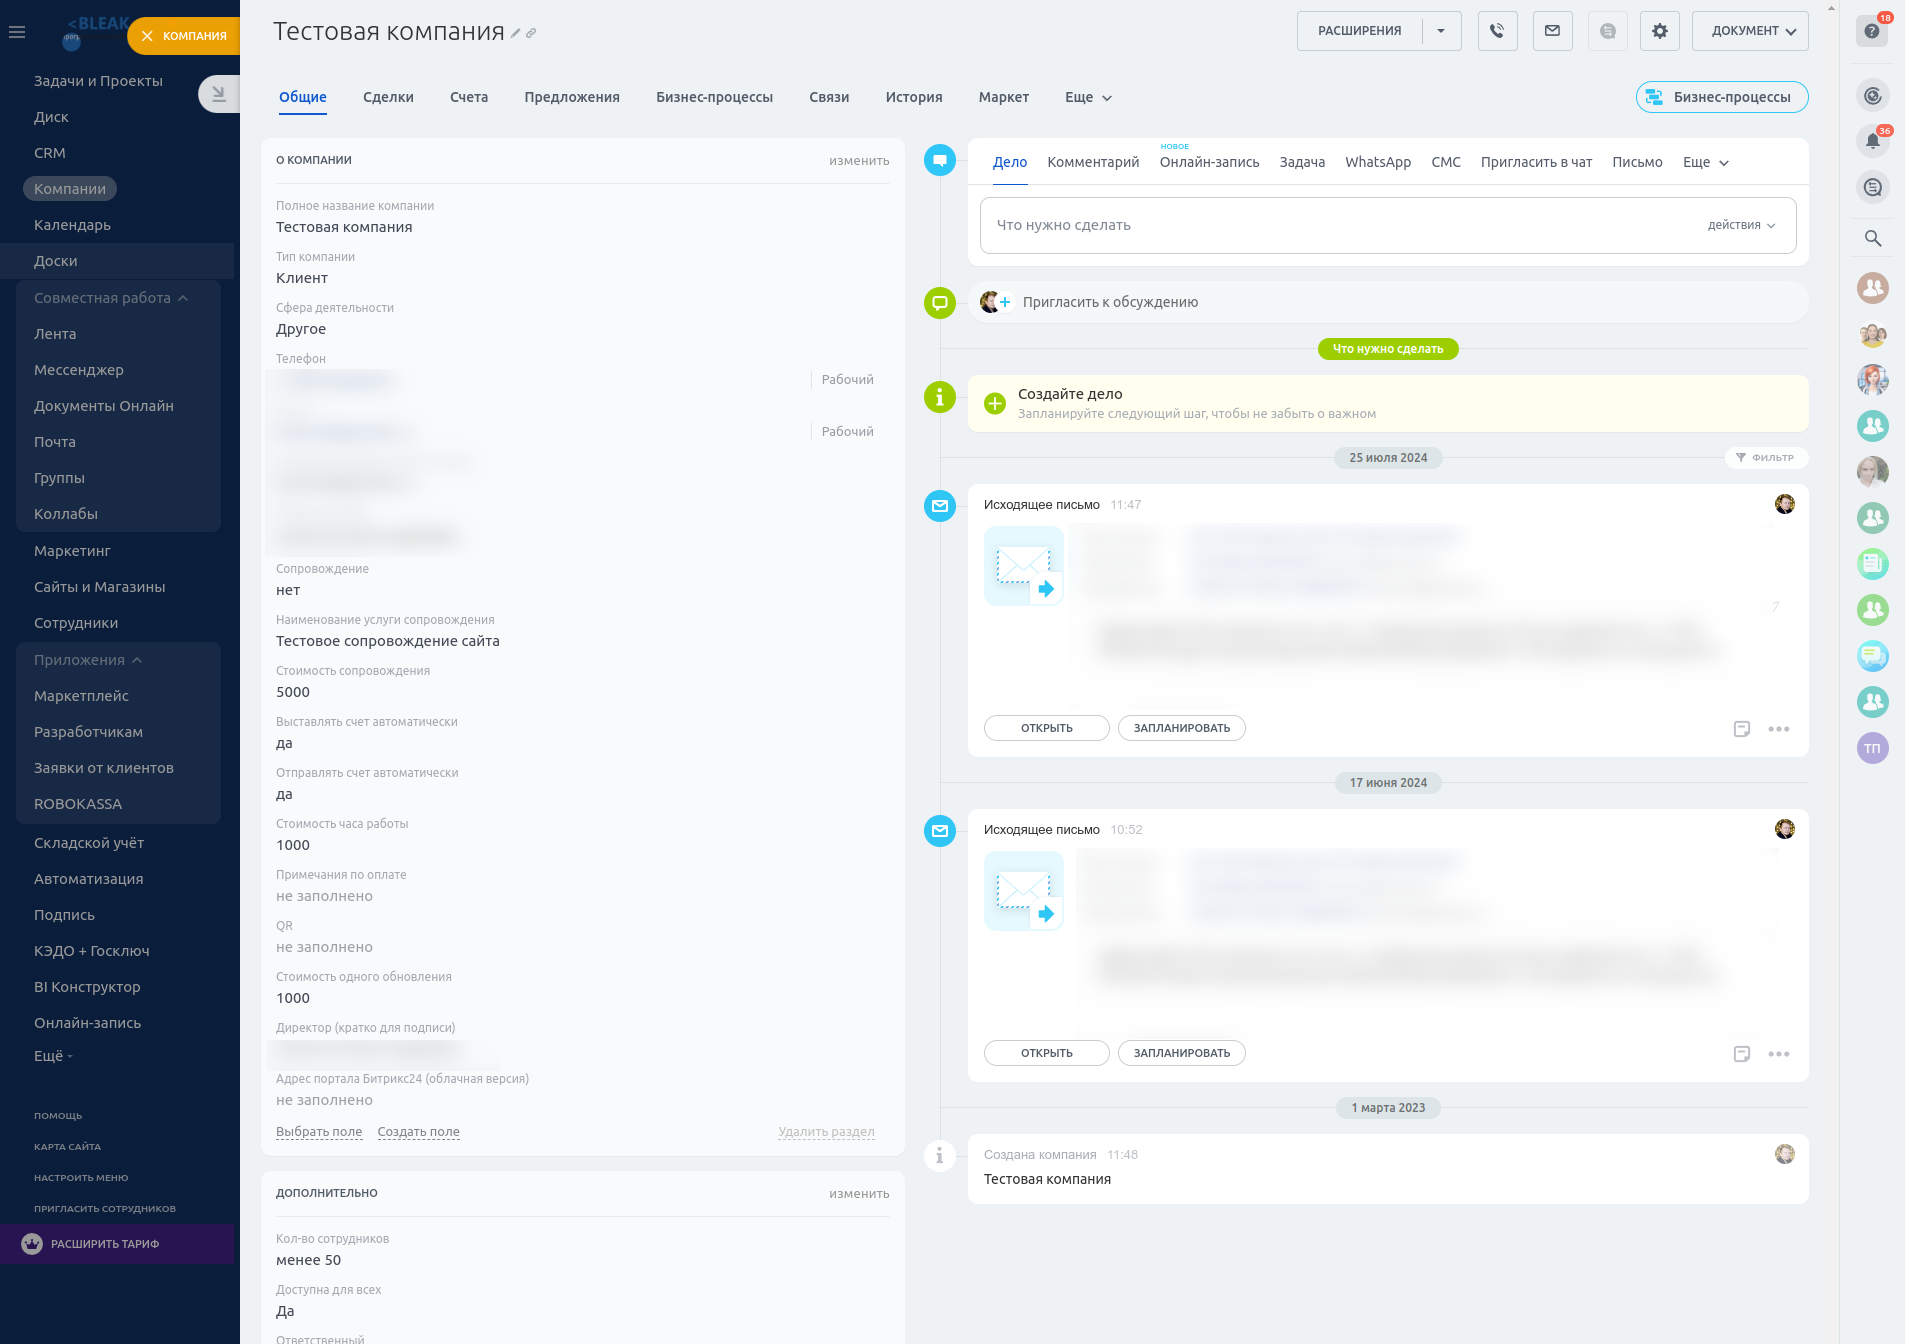Expand Еще in activity editor tabs
The width and height of the screenshot is (1905, 1344).
1706,163
